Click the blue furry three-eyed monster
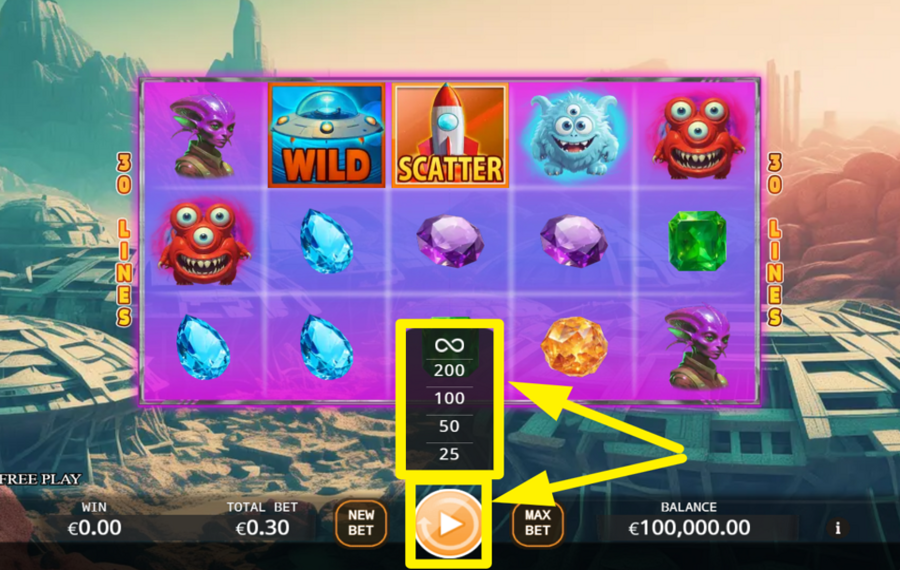The height and width of the screenshot is (570, 900). 573,133
